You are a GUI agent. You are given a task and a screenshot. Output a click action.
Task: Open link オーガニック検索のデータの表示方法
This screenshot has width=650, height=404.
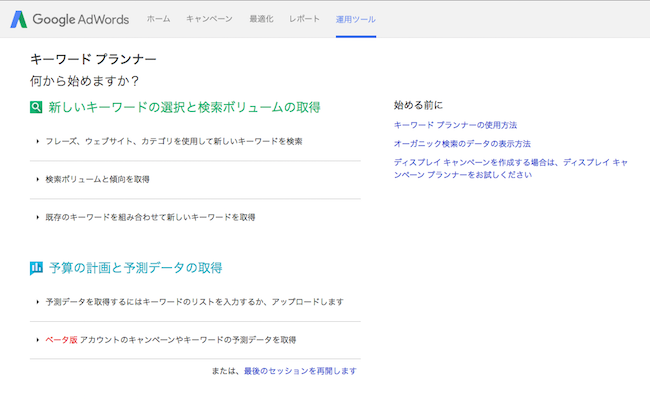[x=462, y=144]
